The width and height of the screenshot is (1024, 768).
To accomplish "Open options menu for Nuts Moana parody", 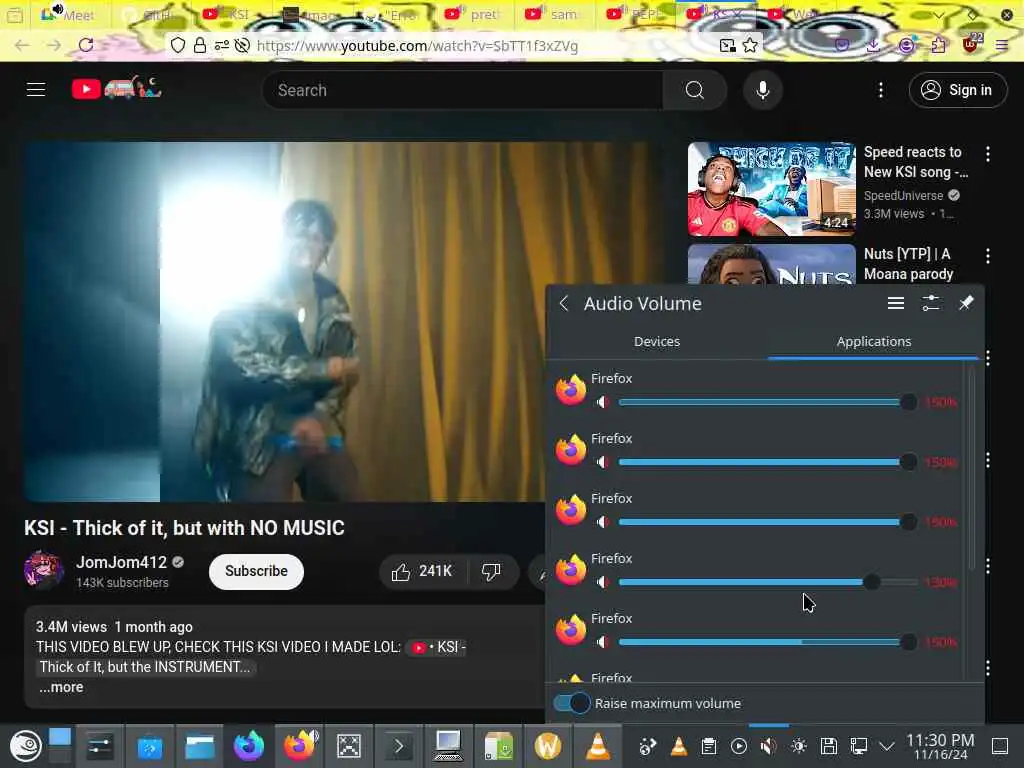I will coord(988,256).
